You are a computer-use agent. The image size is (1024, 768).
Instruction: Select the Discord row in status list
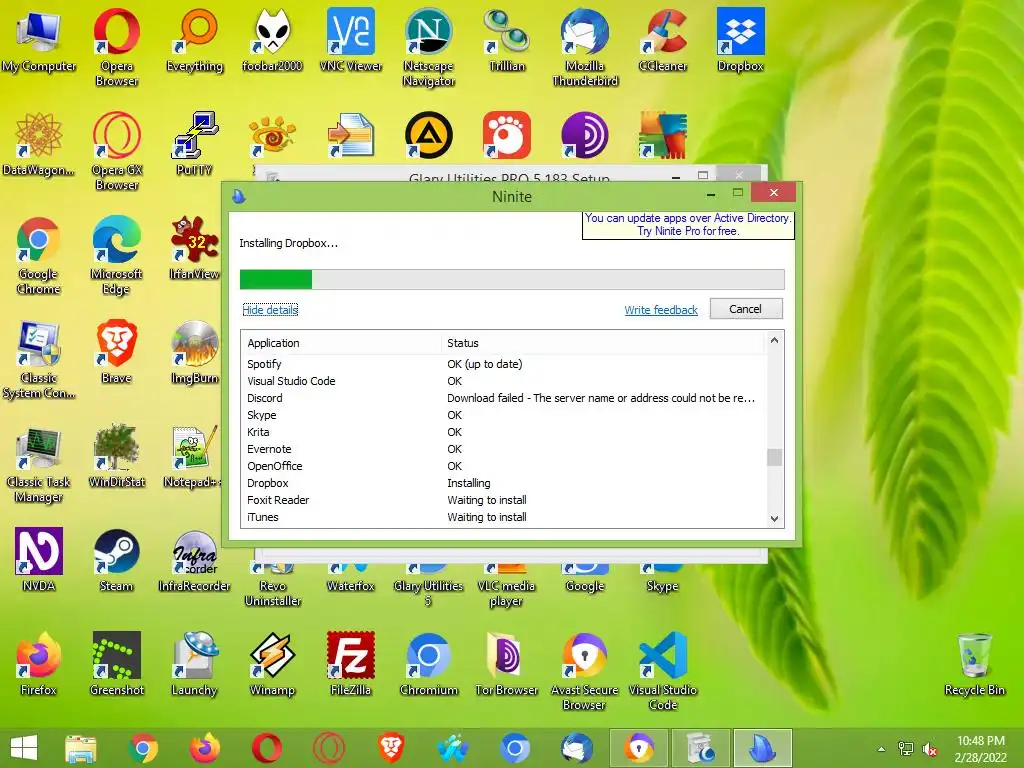click(x=503, y=398)
